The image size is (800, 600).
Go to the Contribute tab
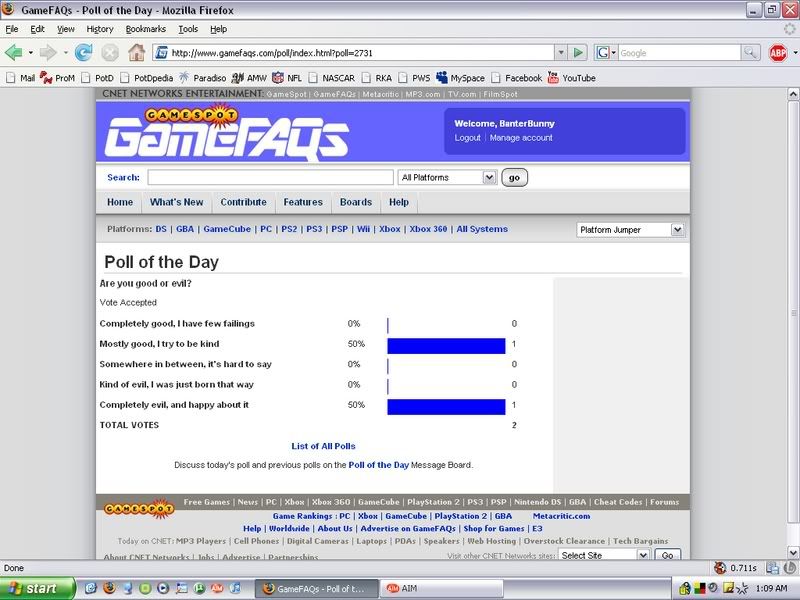(243, 202)
